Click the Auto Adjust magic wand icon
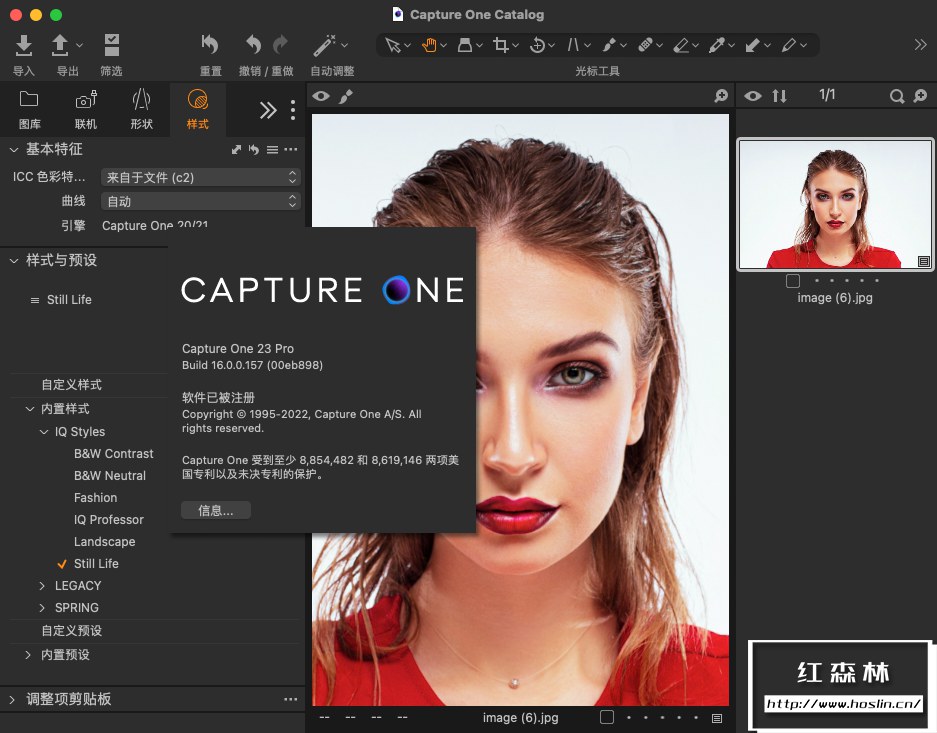This screenshot has height=733, width=937. [x=324, y=45]
